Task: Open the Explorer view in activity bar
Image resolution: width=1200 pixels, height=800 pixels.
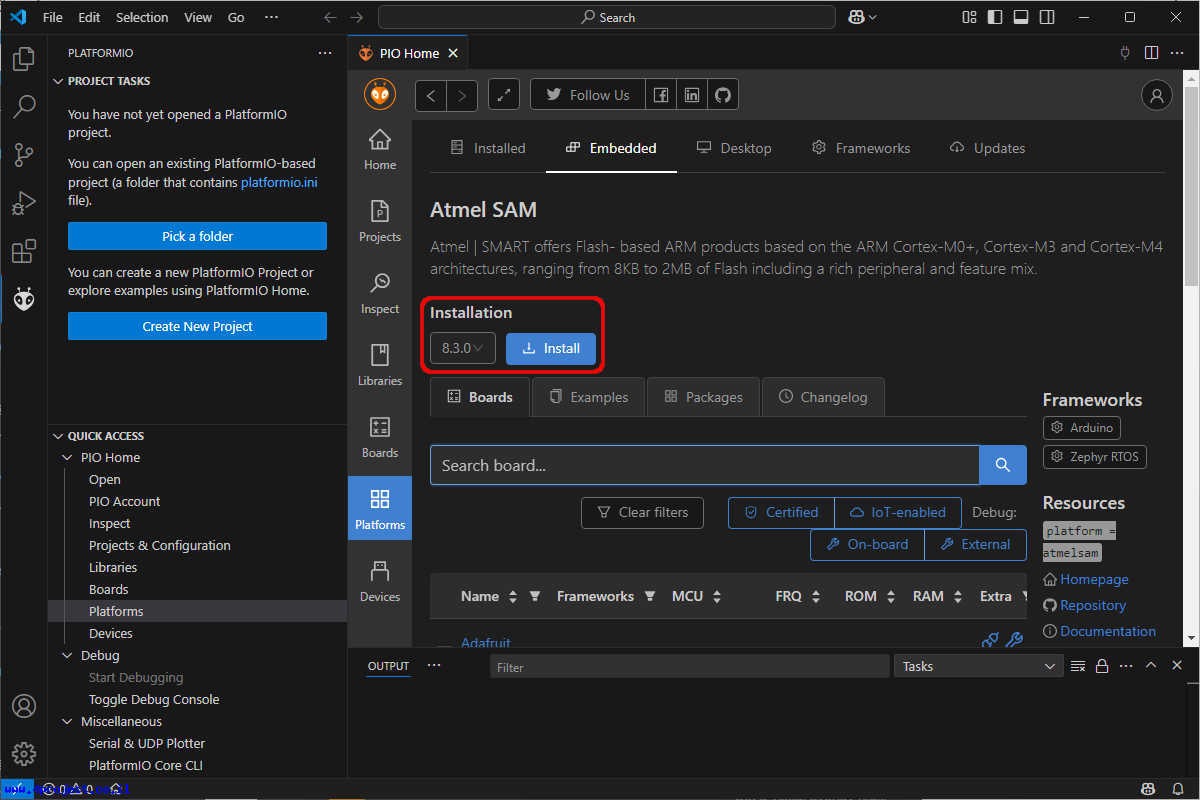Action: 24,59
